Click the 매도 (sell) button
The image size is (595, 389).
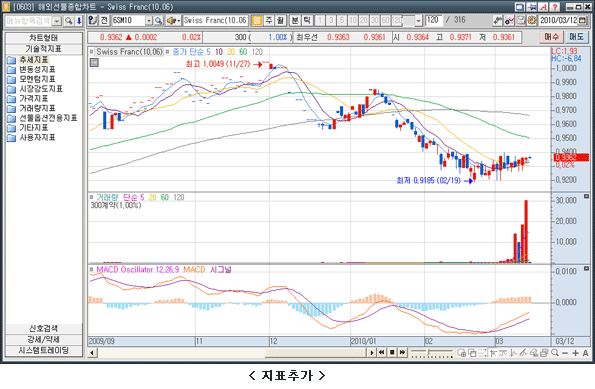click(576, 37)
